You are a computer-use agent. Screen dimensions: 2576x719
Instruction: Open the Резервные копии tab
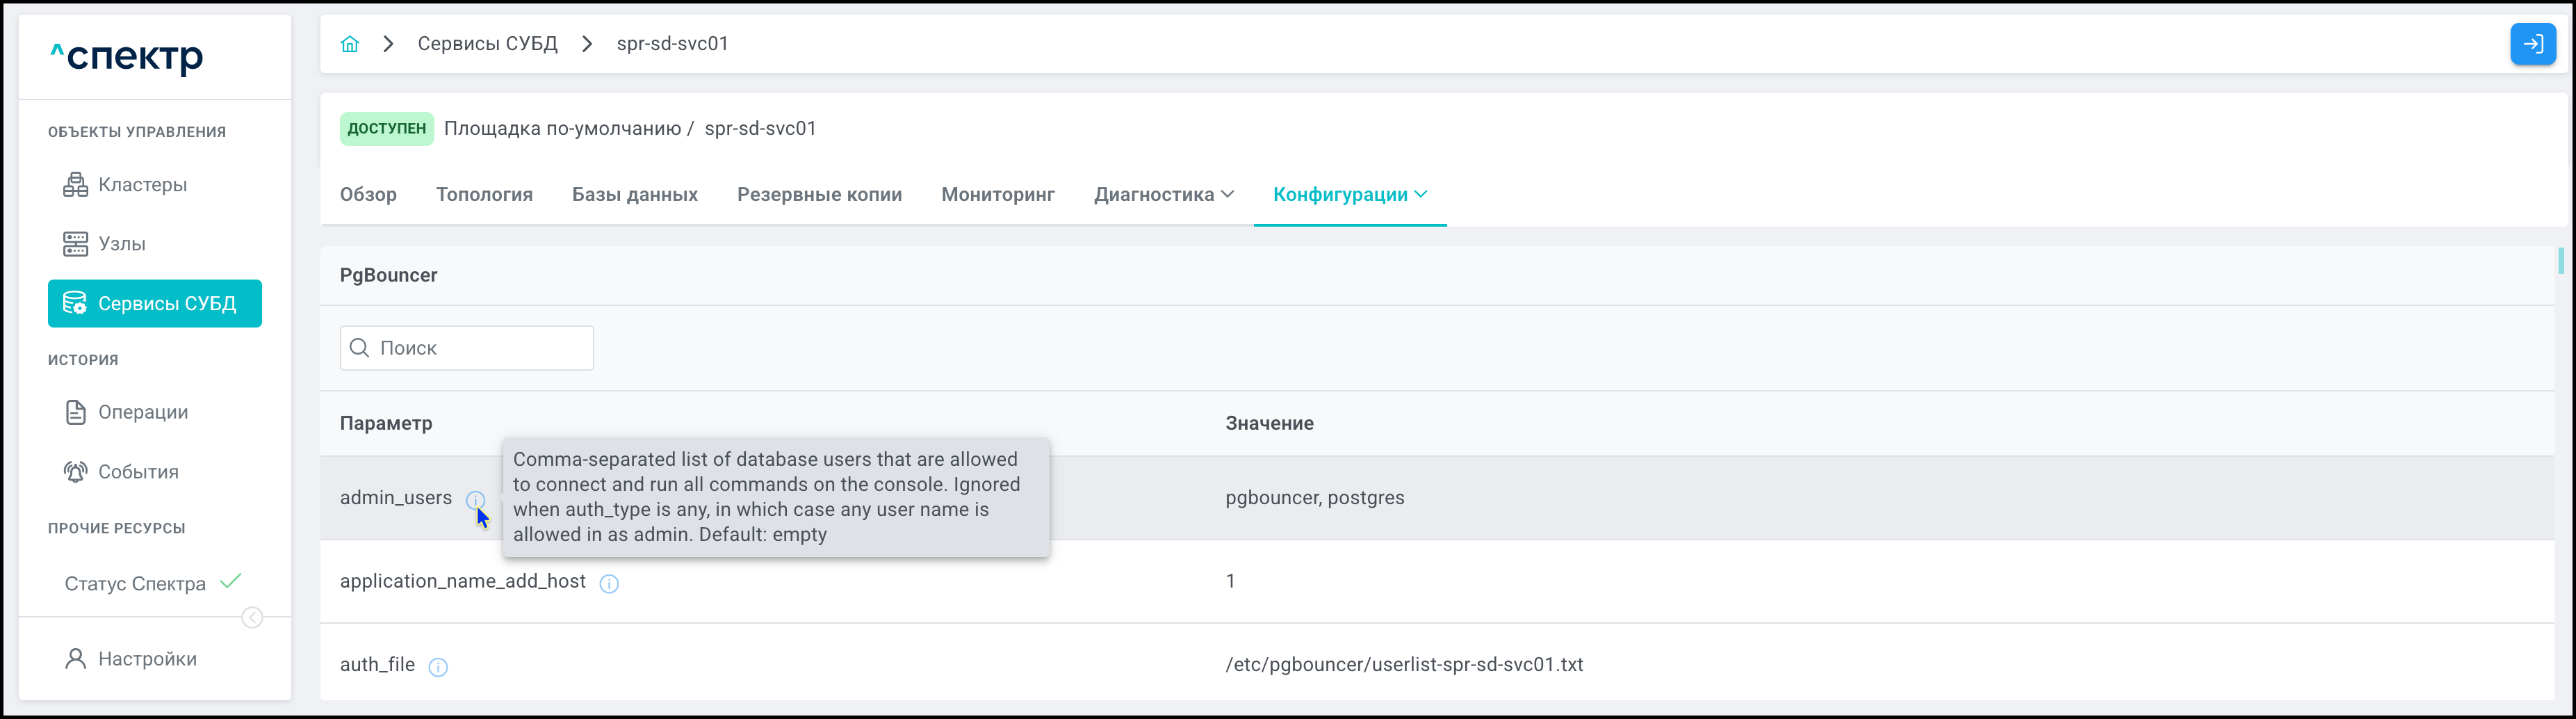[x=819, y=195]
